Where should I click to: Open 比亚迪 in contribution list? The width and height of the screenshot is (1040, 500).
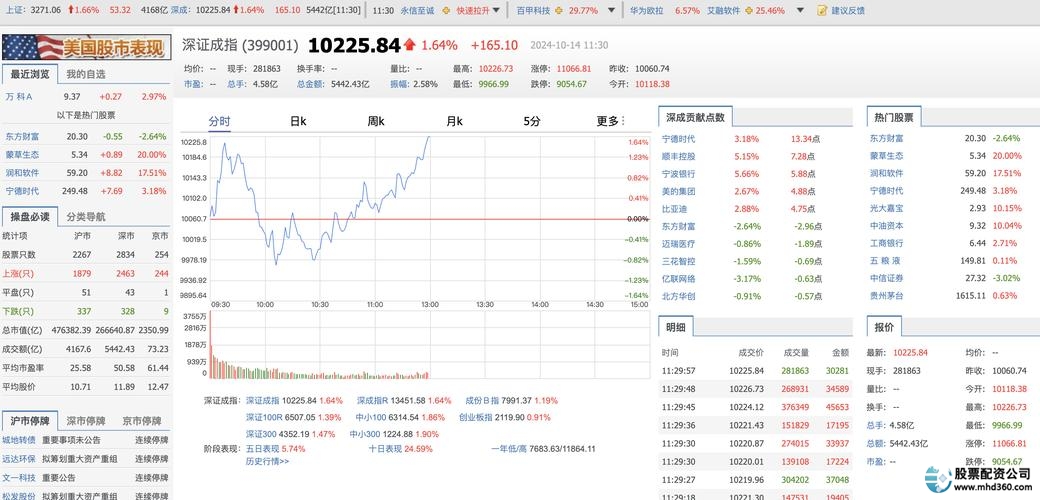pyautogui.click(x=675, y=209)
